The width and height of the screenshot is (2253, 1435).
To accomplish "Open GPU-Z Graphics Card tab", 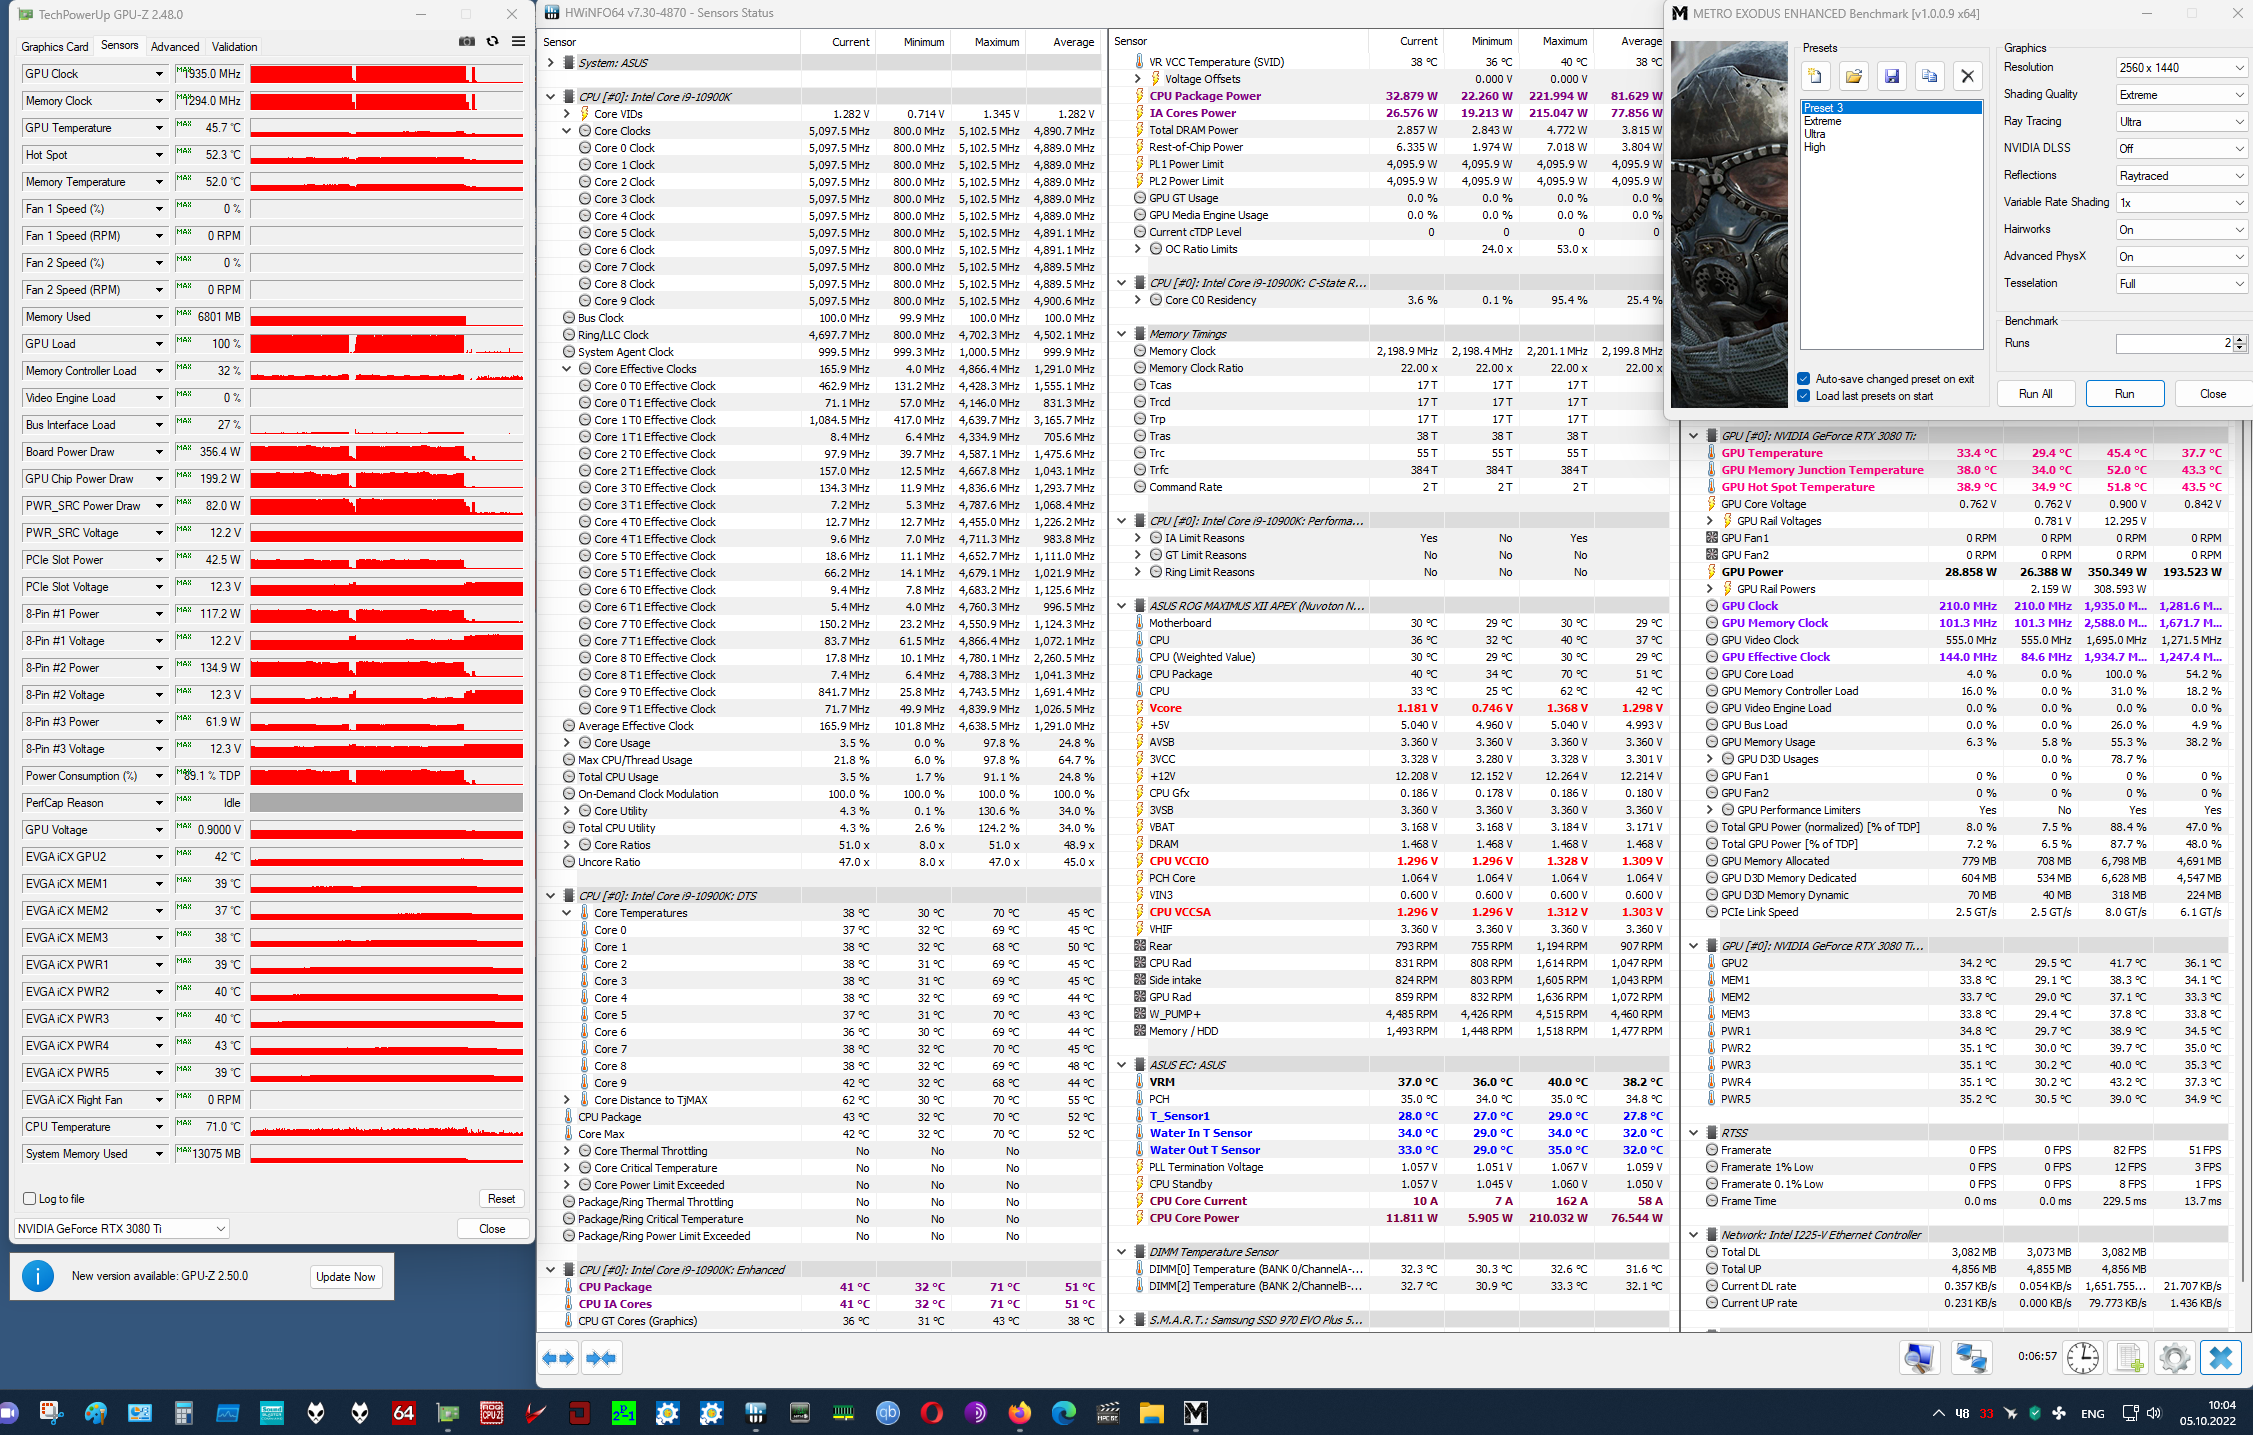I will point(55,47).
